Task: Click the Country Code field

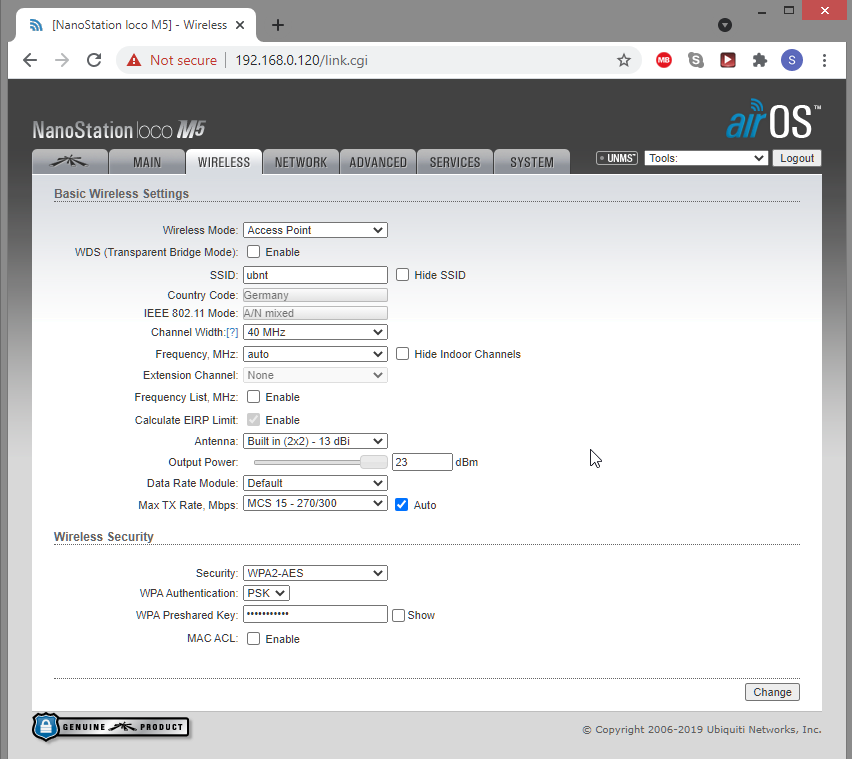Action: click(x=315, y=295)
